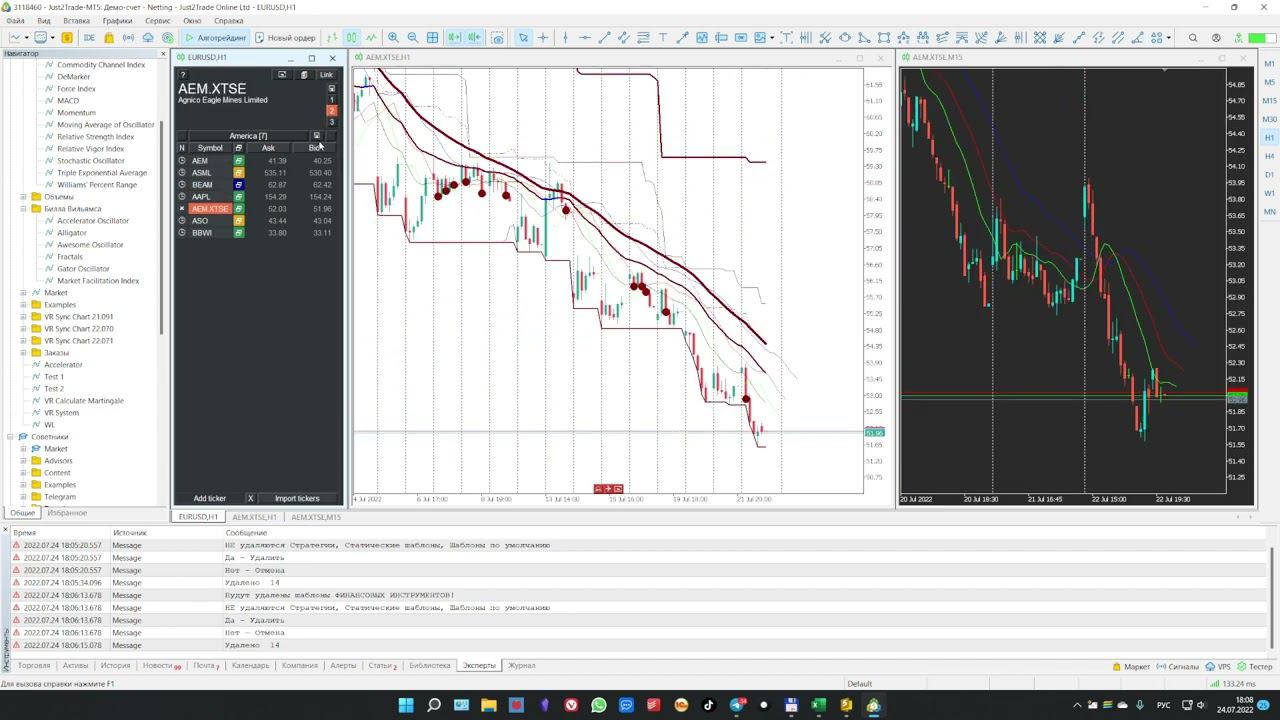This screenshot has width=1280, height=720.
Task: Zoom in on the chart
Action: pos(393,38)
